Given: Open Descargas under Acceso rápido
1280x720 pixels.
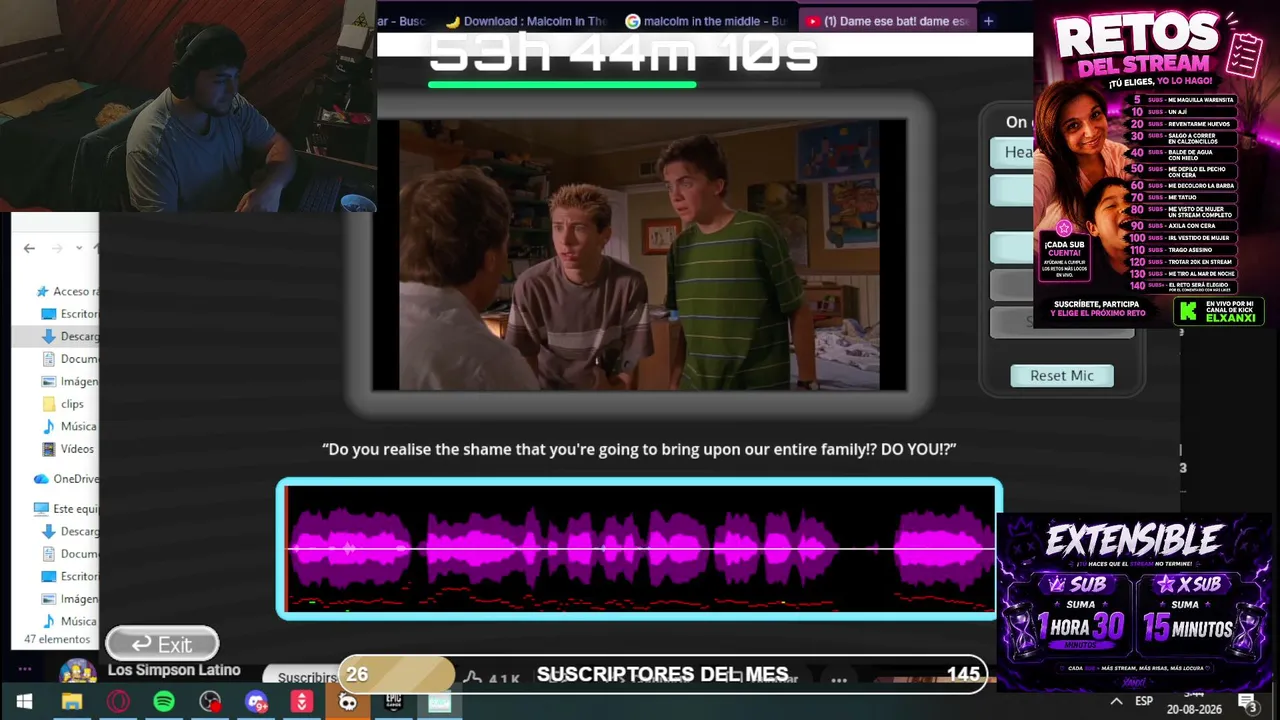Looking at the screenshot, I should [70, 336].
